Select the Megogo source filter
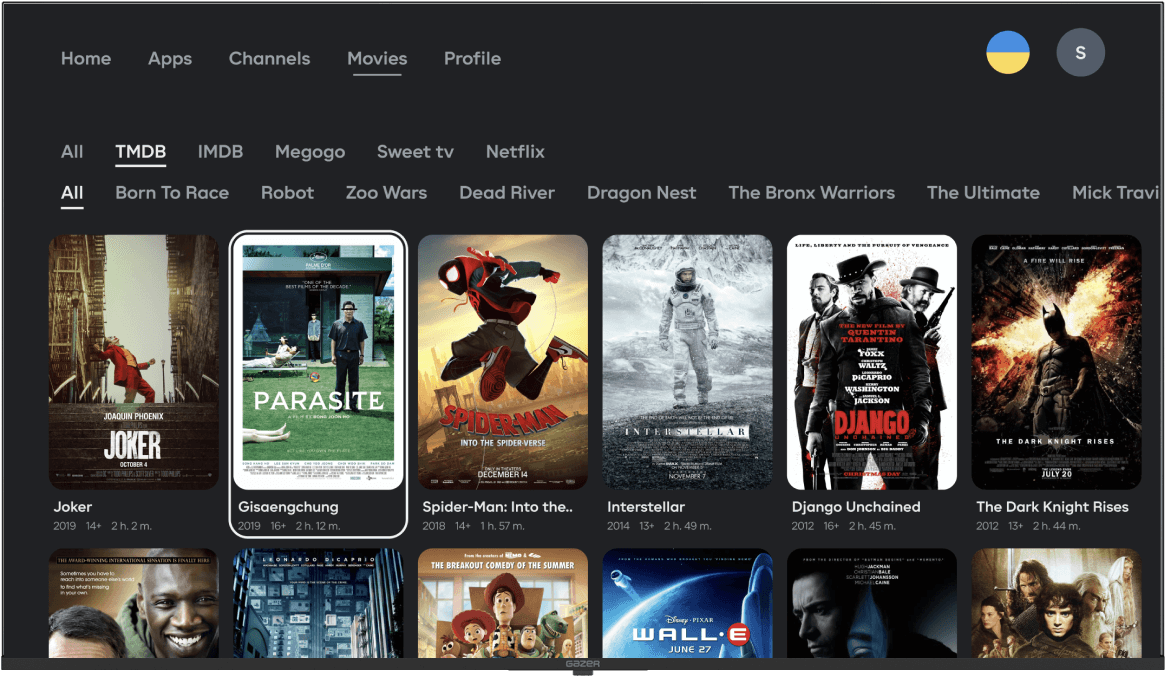Image resolution: width=1165 pixels, height=676 pixels. pos(310,152)
